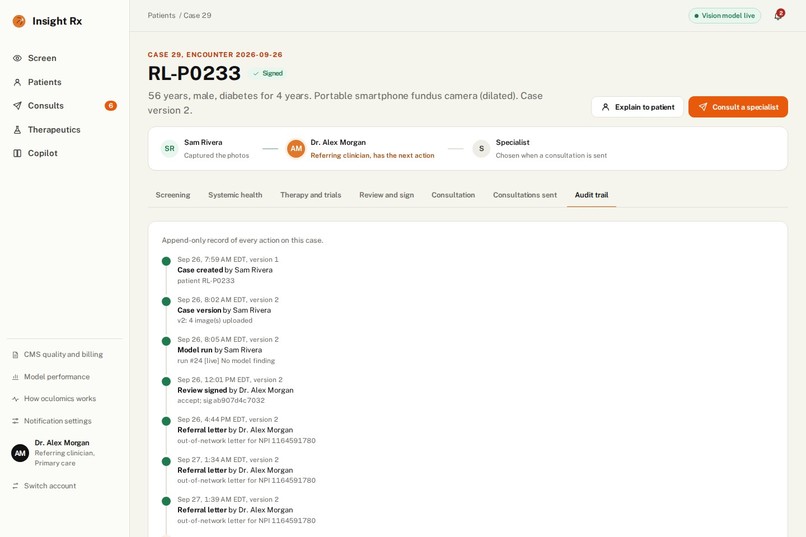Click the Model run timeline dot
This screenshot has width=806, height=537.
coord(166,341)
